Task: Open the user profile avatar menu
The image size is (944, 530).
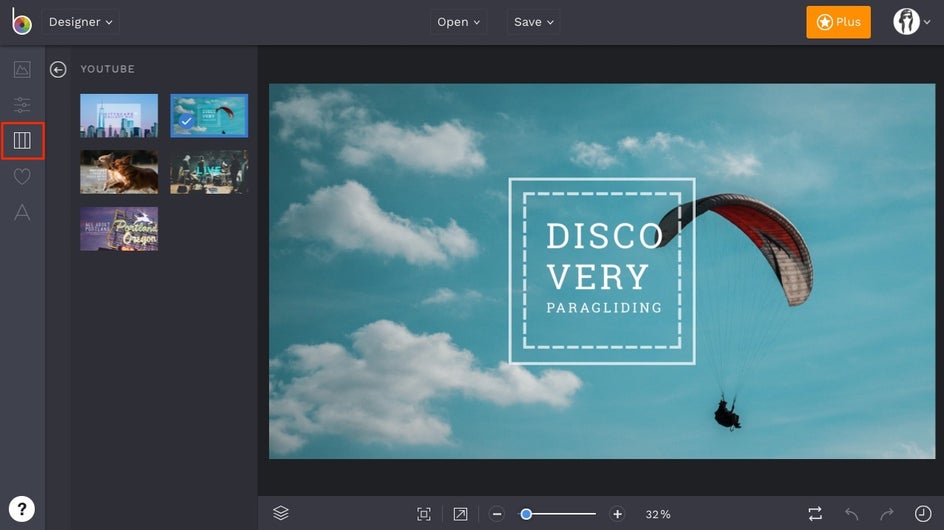Action: point(910,22)
